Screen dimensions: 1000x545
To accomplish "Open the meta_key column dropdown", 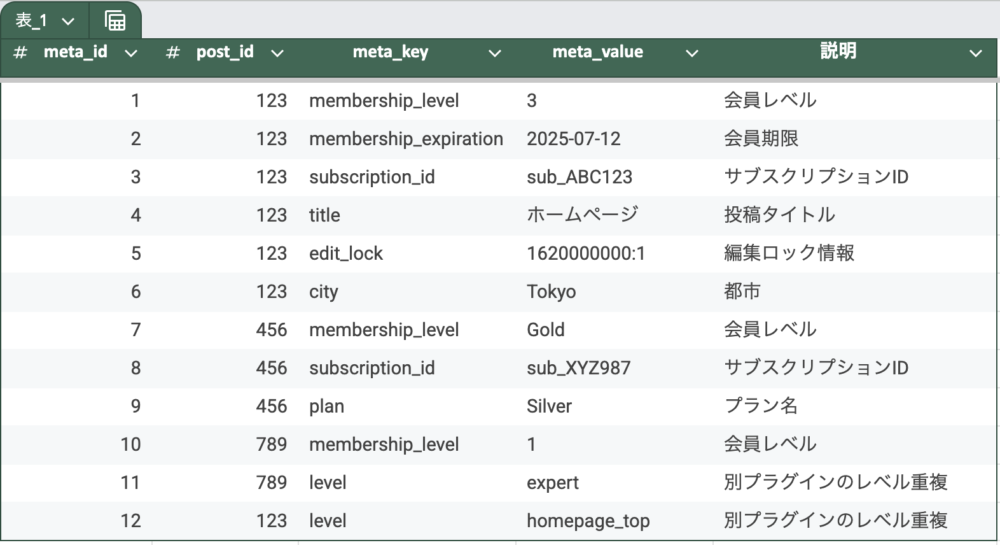I will [x=494, y=54].
